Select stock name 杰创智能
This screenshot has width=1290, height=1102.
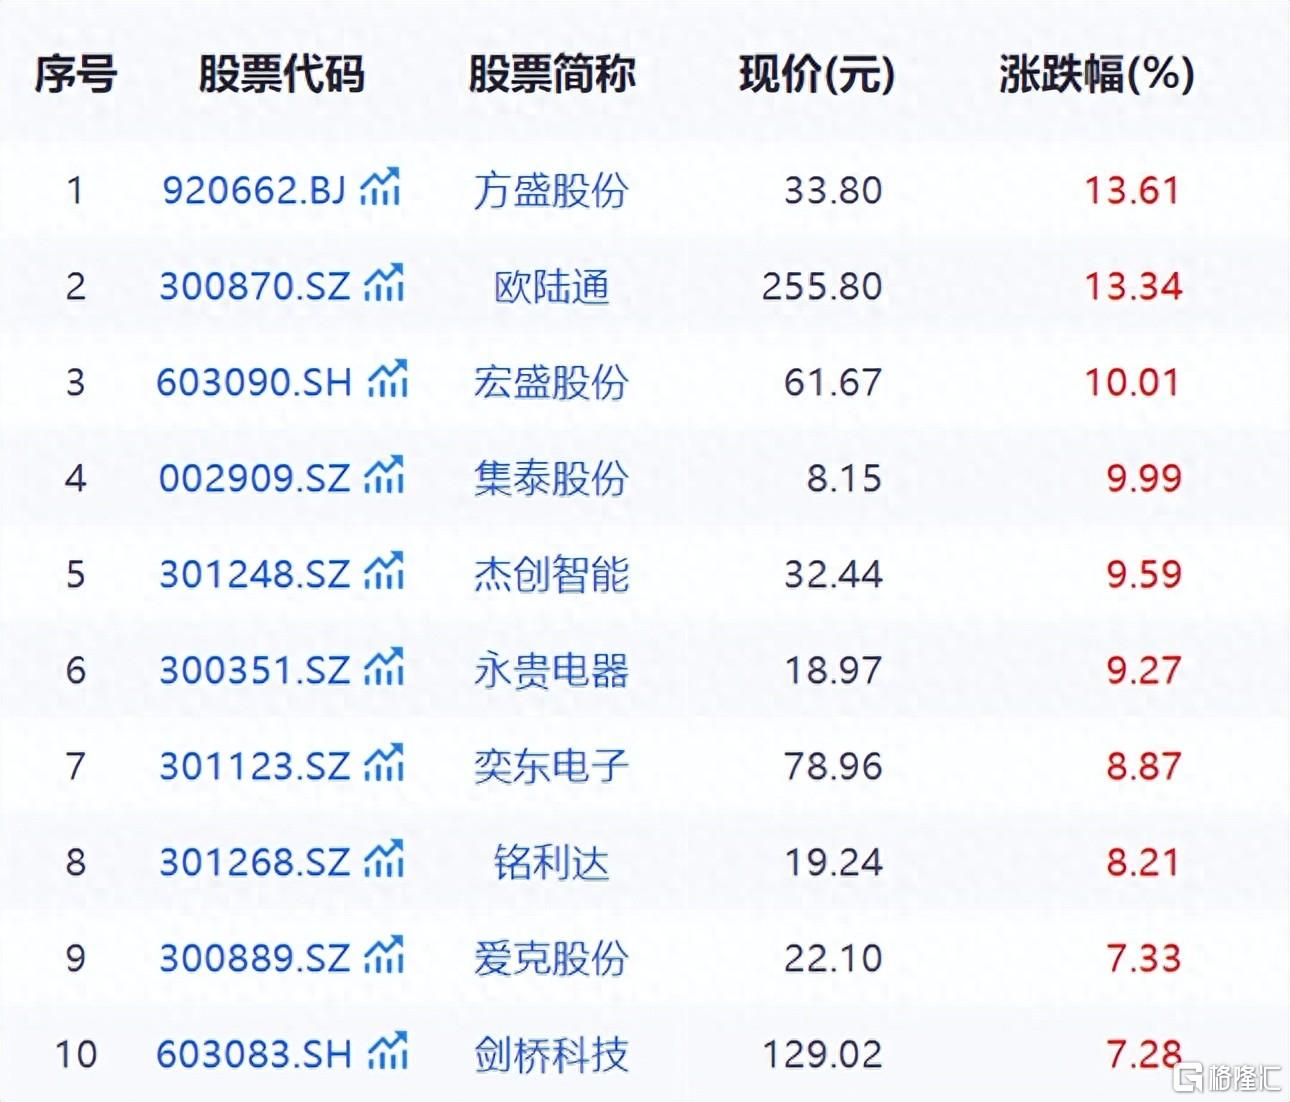click(x=551, y=575)
